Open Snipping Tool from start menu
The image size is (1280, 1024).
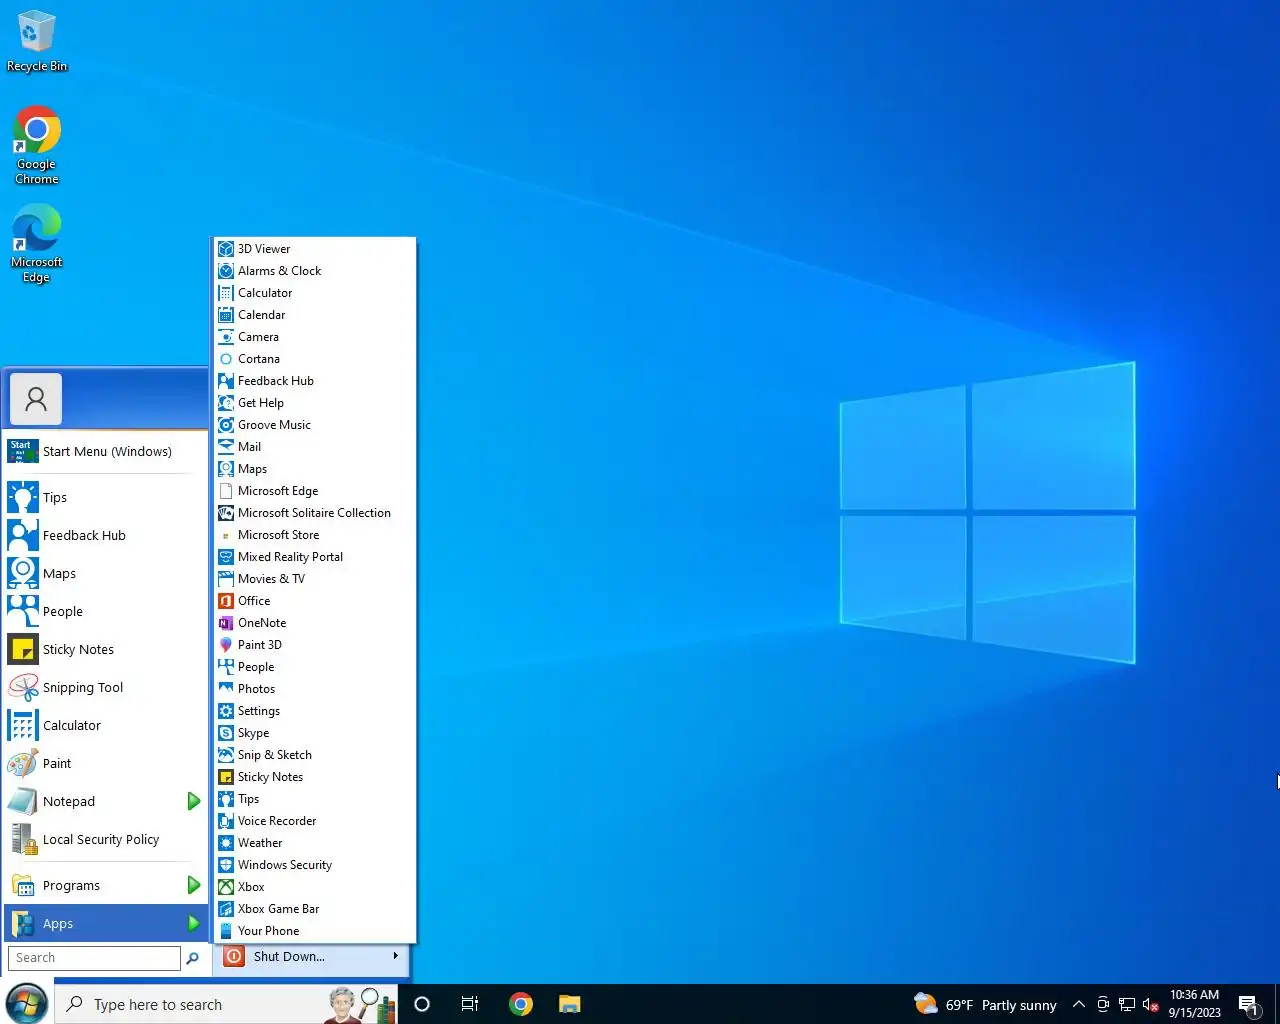coord(106,687)
